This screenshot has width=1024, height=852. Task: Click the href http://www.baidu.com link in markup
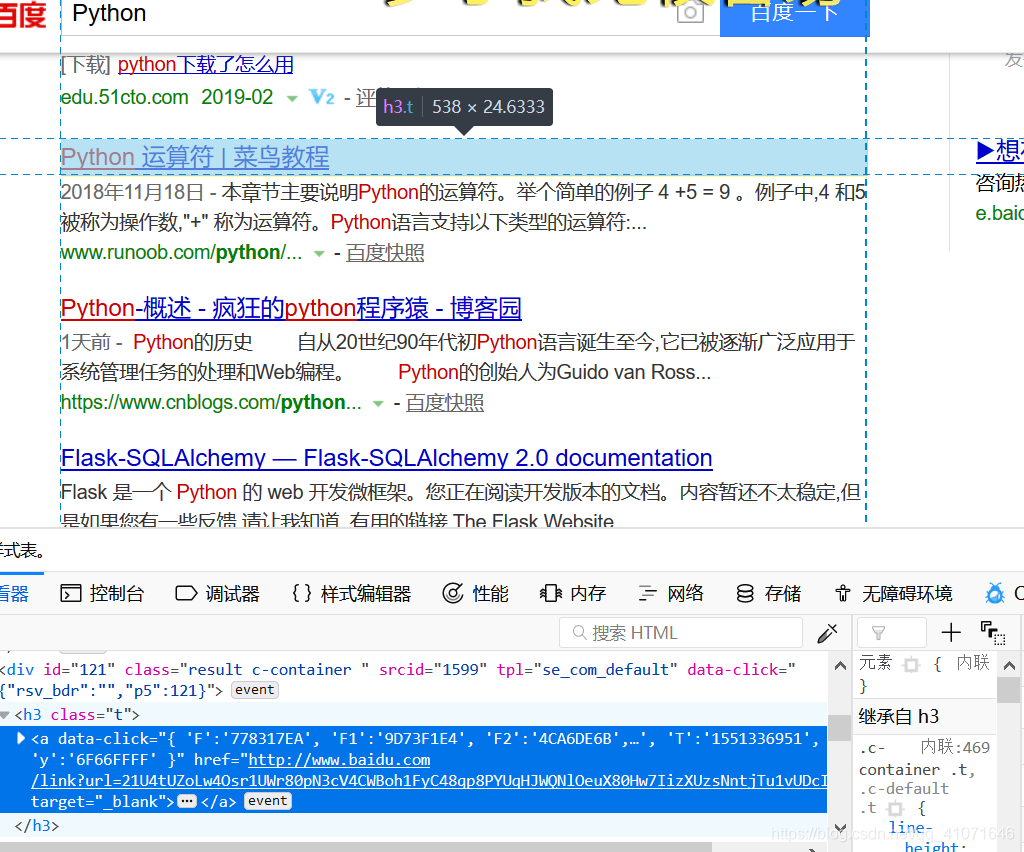pos(339,760)
